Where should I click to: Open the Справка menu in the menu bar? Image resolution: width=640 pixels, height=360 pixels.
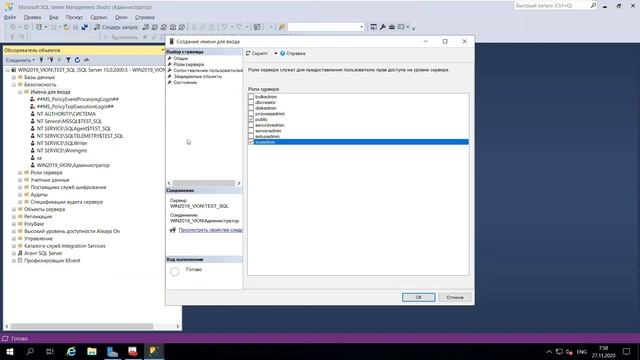[x=144, y=17]
